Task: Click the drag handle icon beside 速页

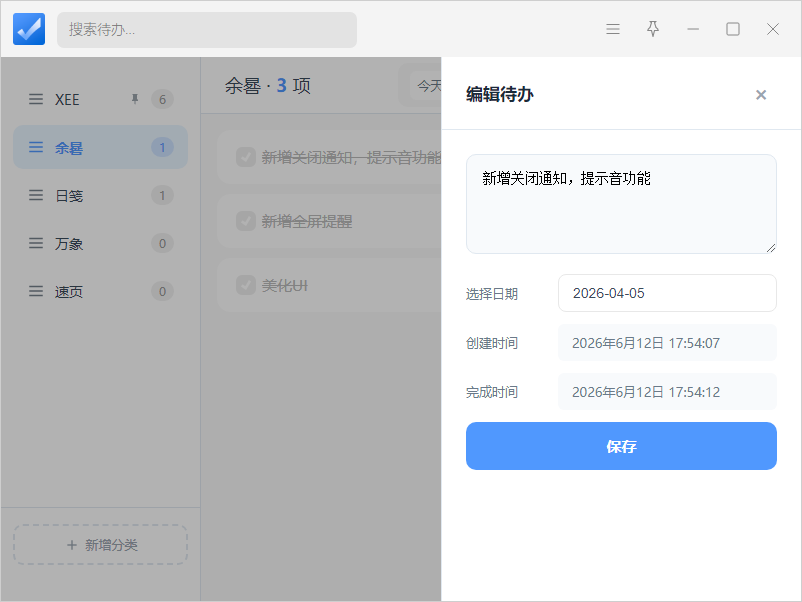Action: [36, 292]
